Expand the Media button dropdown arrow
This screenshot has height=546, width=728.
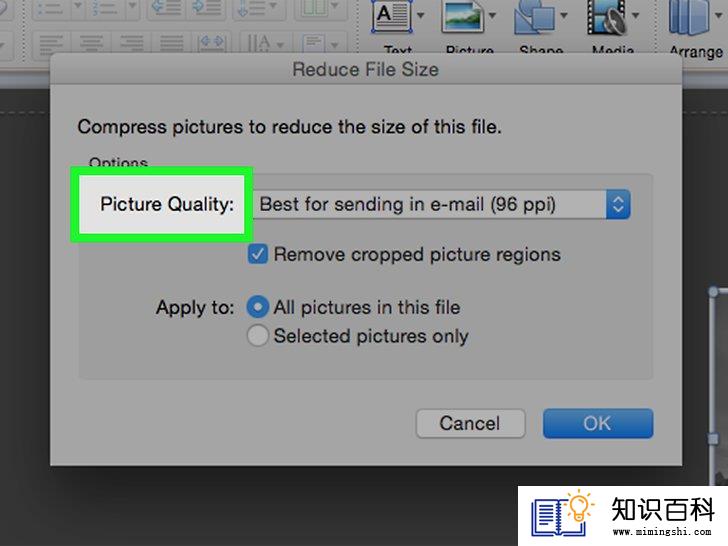(635, 16)
